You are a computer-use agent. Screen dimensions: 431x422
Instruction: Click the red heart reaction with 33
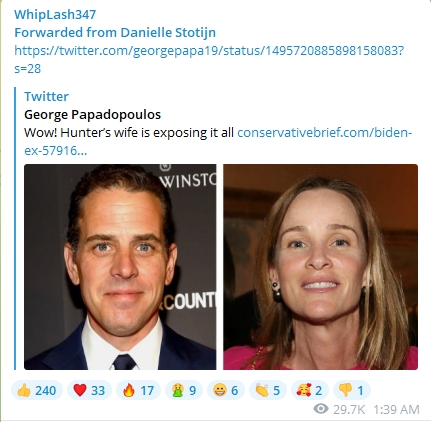pos(89,390)
